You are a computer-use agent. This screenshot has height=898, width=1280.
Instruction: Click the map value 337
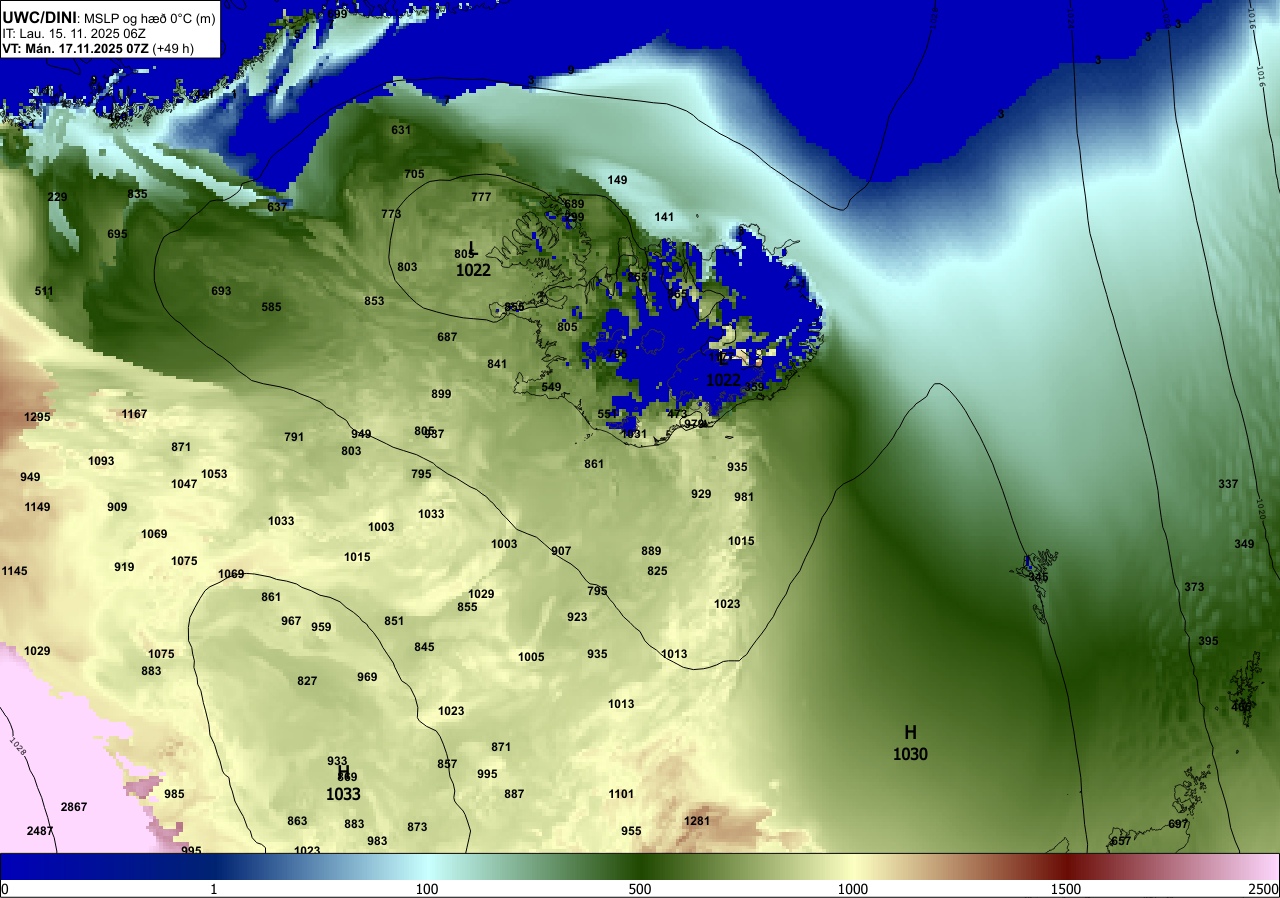point(1228,484)
